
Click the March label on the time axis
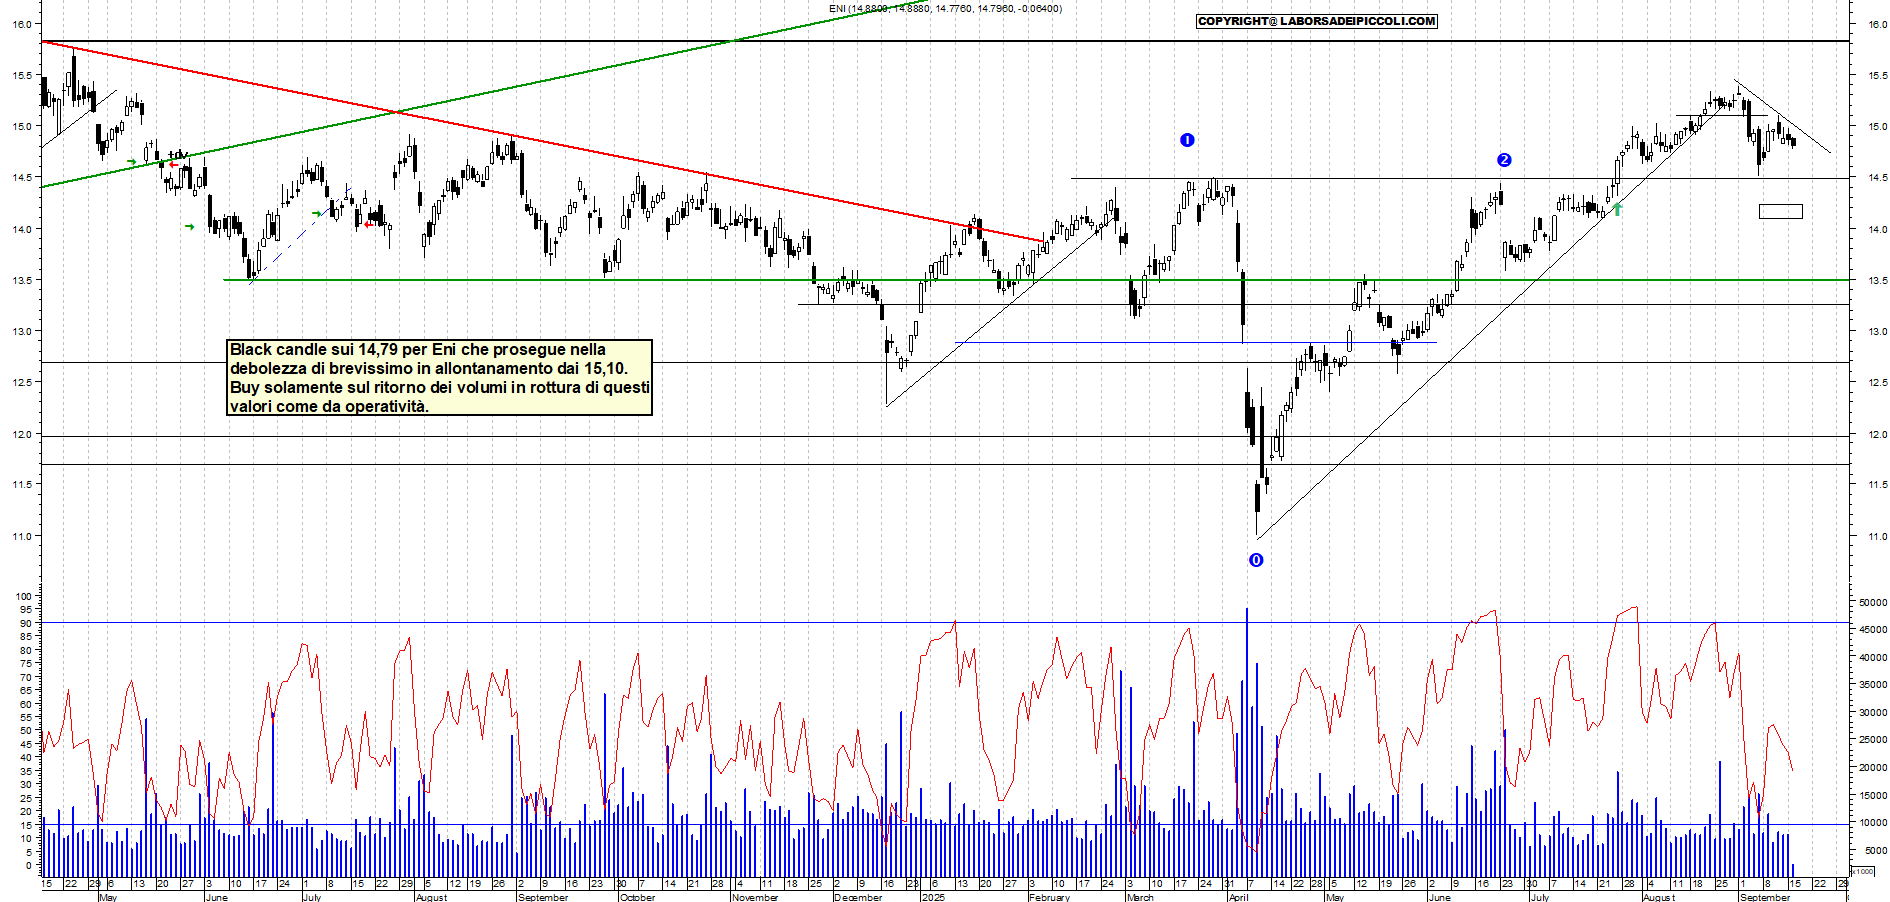(x=1140, y=897)
